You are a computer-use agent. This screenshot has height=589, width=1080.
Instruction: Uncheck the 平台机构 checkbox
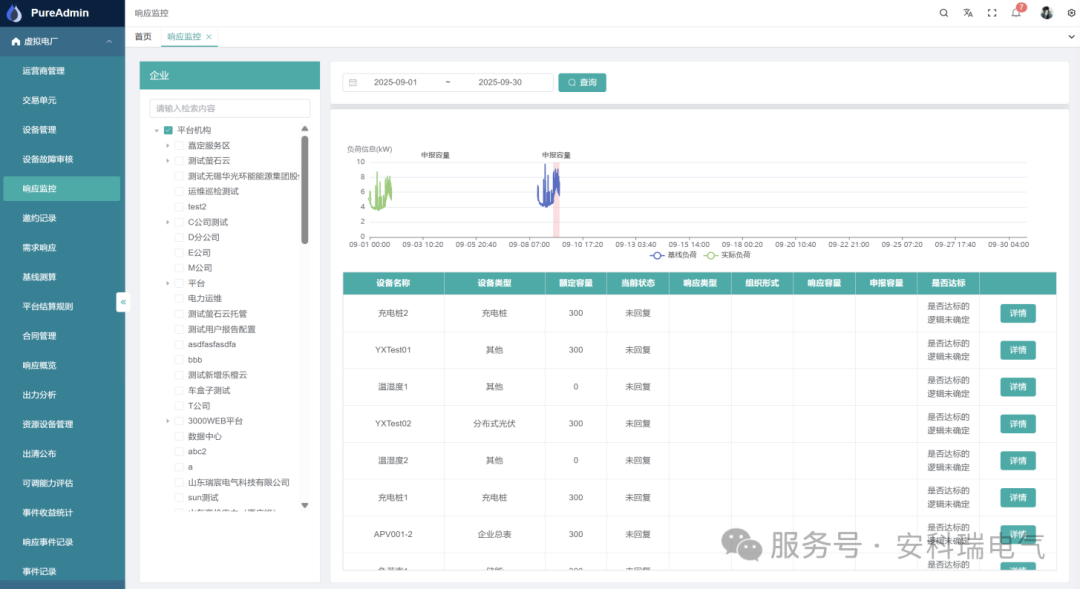(168, 131)
